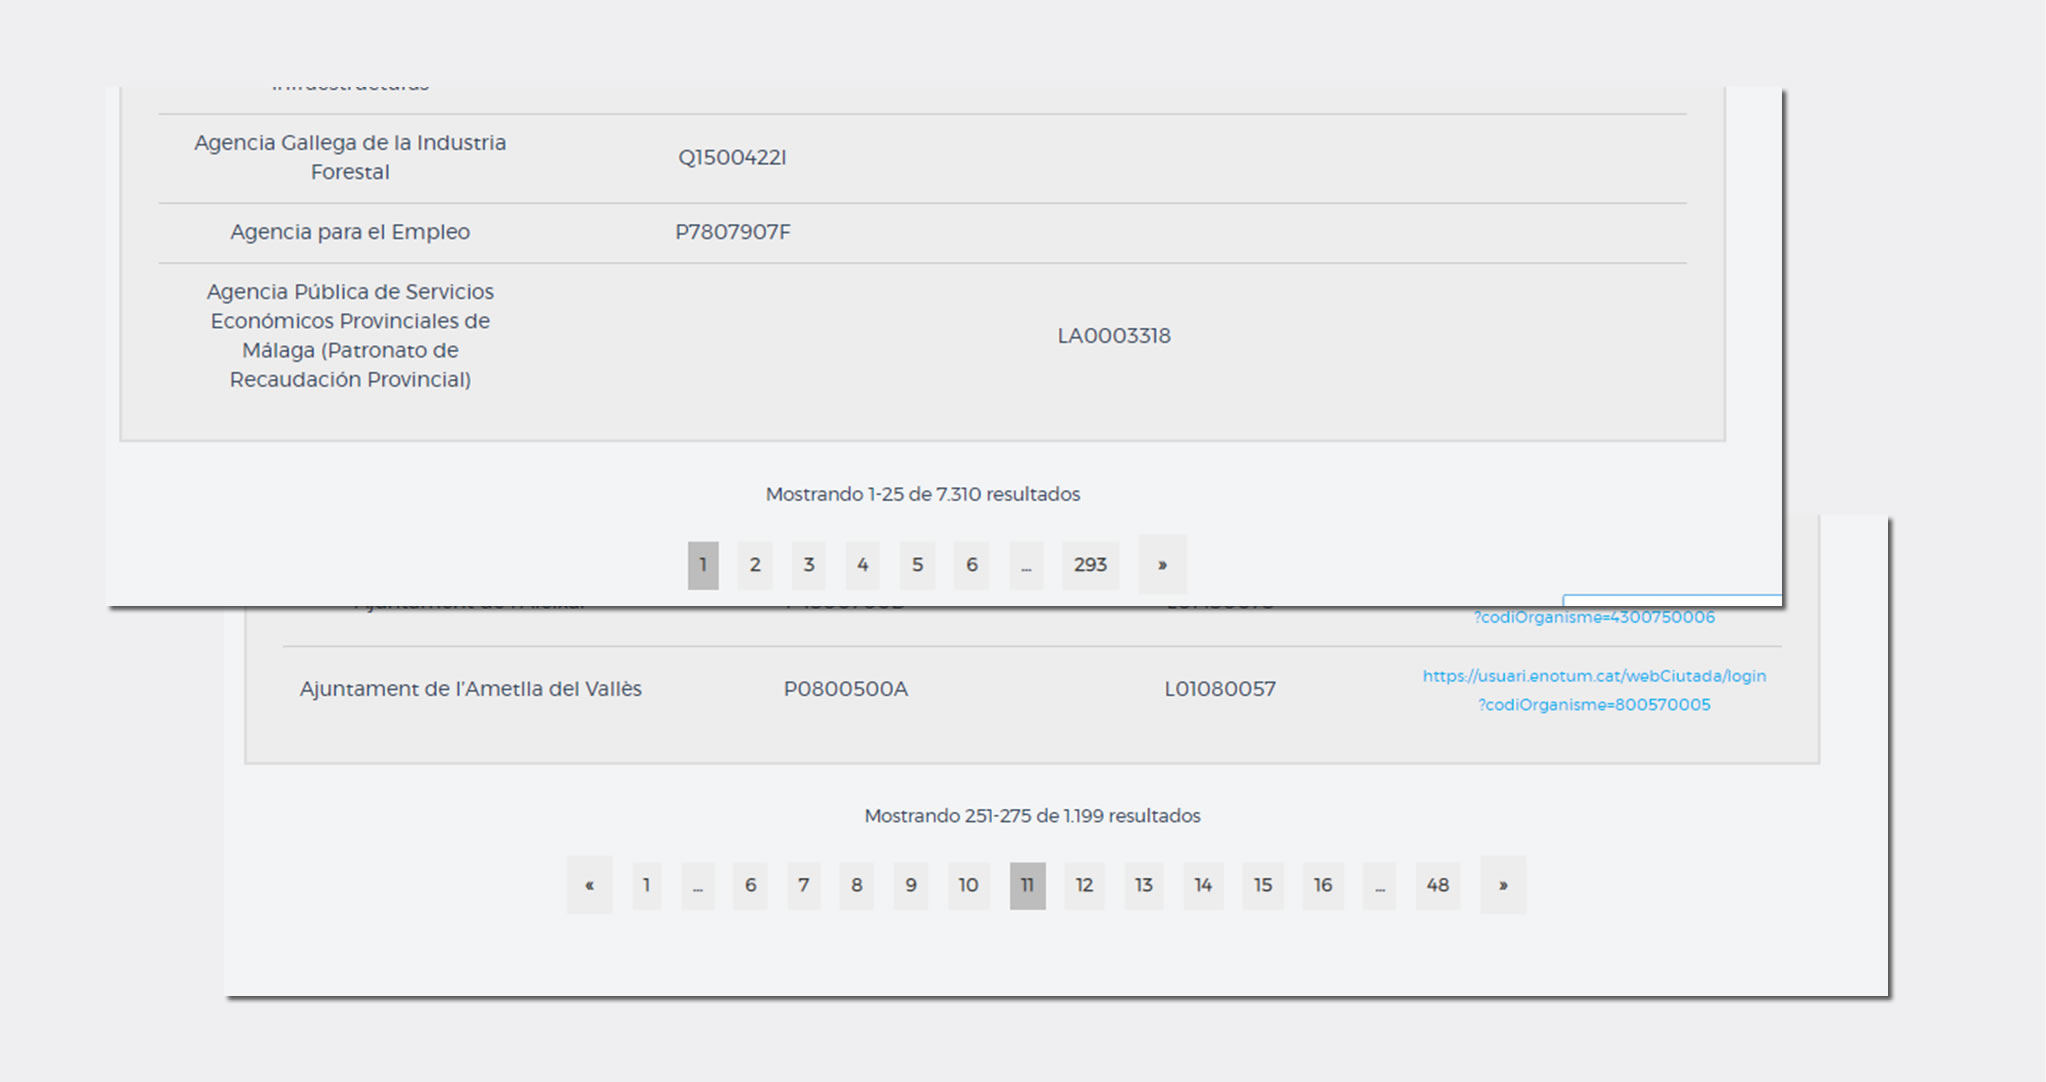This screenshot has width=2046, height=1082.
Task: Go to page 15 in lower pagination
Action: click(x=1263, y=885)
